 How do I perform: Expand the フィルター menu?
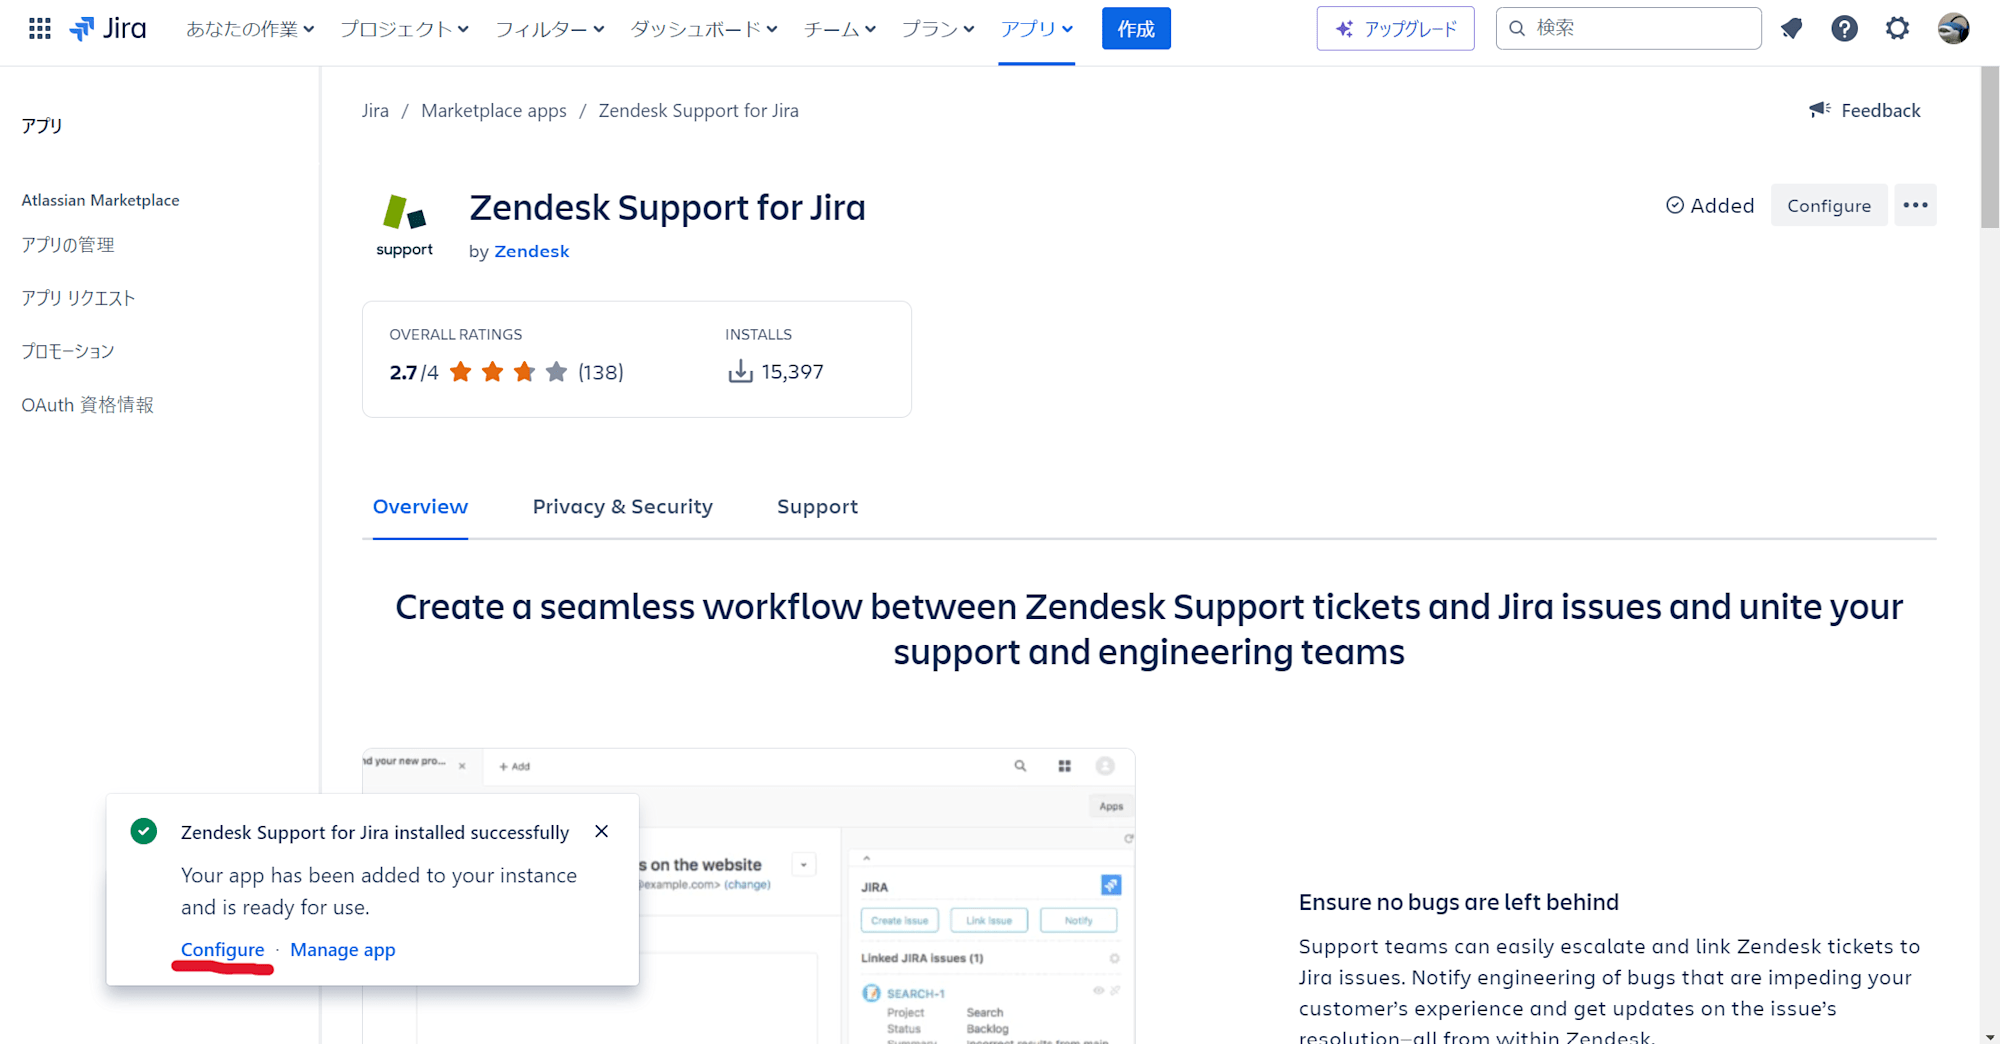[x=550, y=29]
